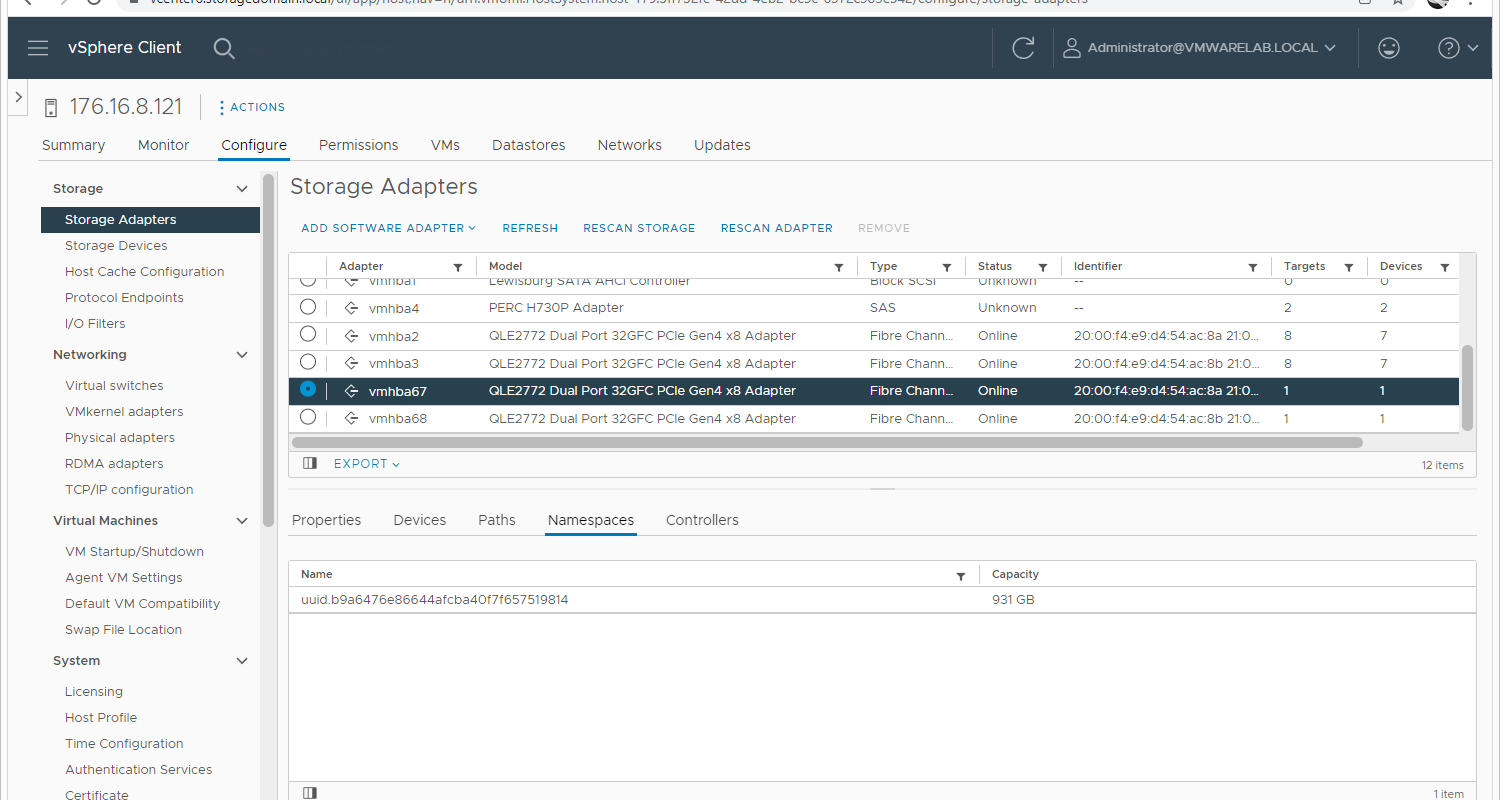Click adapter icon for vmhba67

click(351, 391)
